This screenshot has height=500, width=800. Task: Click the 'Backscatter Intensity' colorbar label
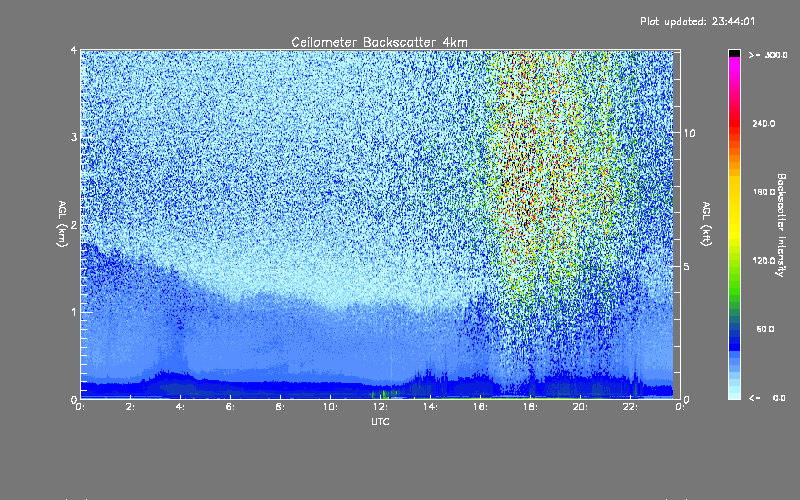tap(781, 225)
